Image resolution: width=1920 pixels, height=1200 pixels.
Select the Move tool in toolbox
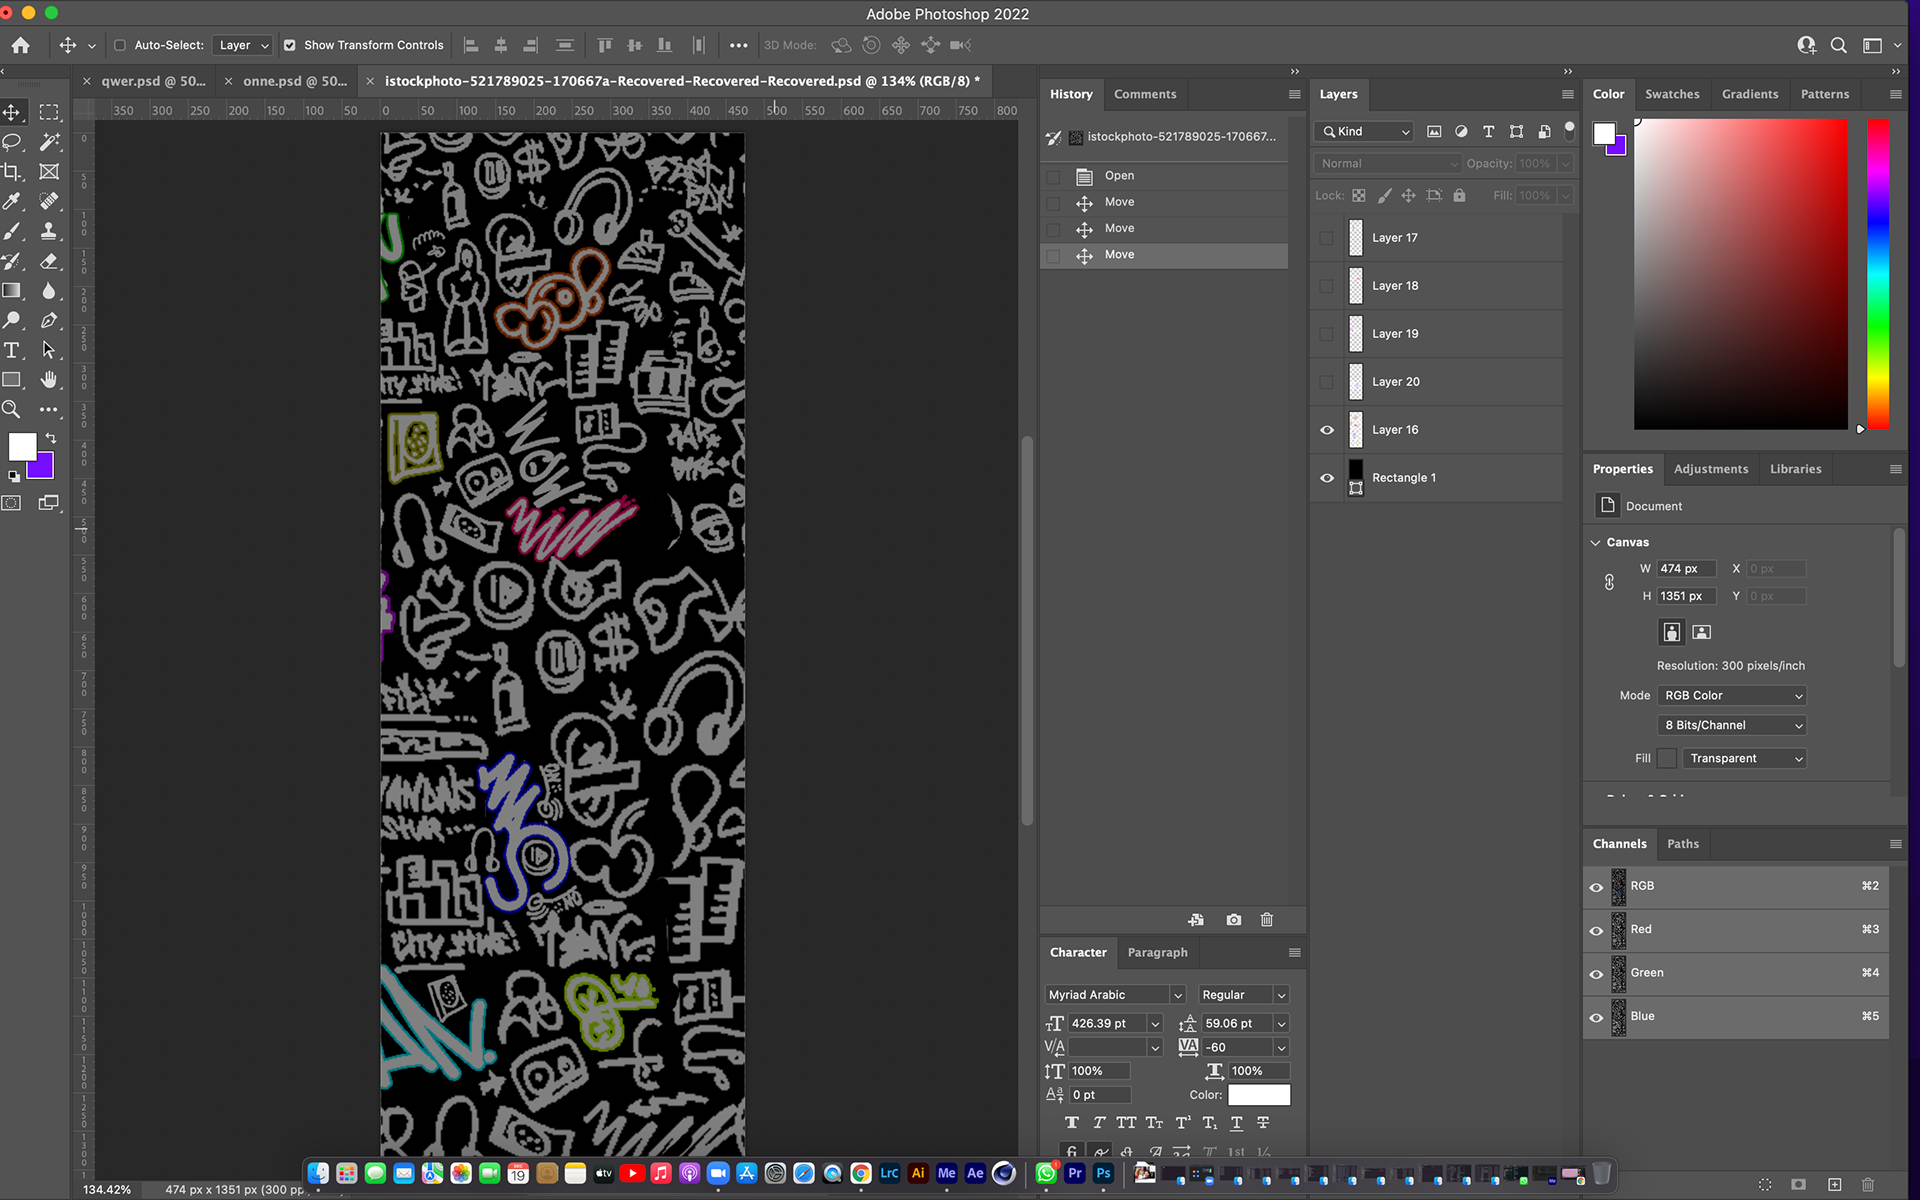[12, 113]
